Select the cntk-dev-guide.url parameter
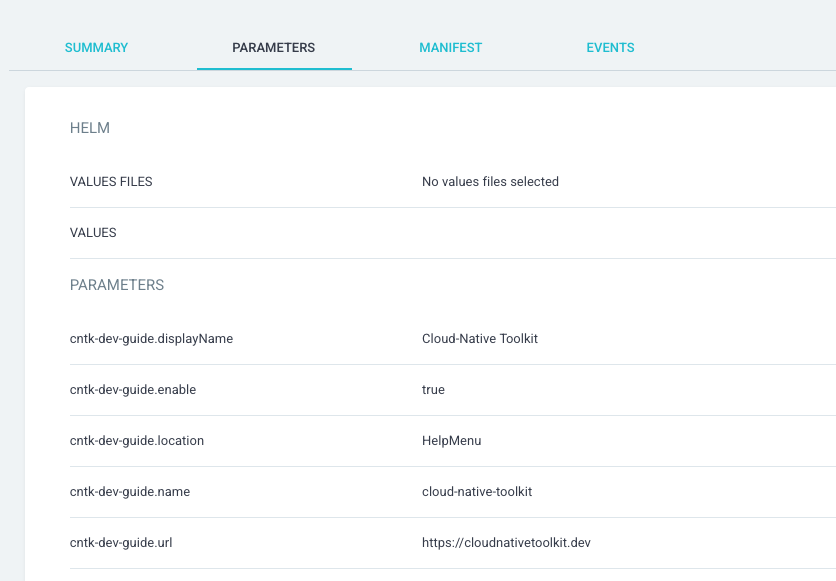The width and height of the screenshot is (836, 581). (123, 542)
